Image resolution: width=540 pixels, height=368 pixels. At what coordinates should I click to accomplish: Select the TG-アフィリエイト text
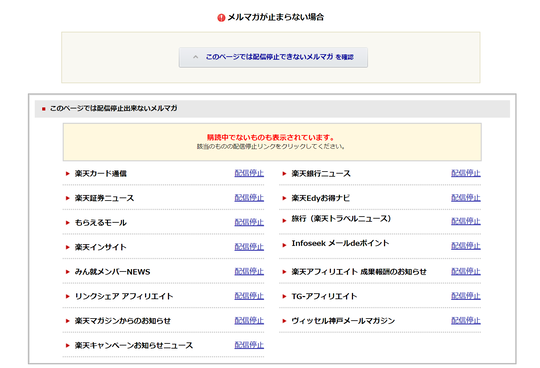[324, 296]
